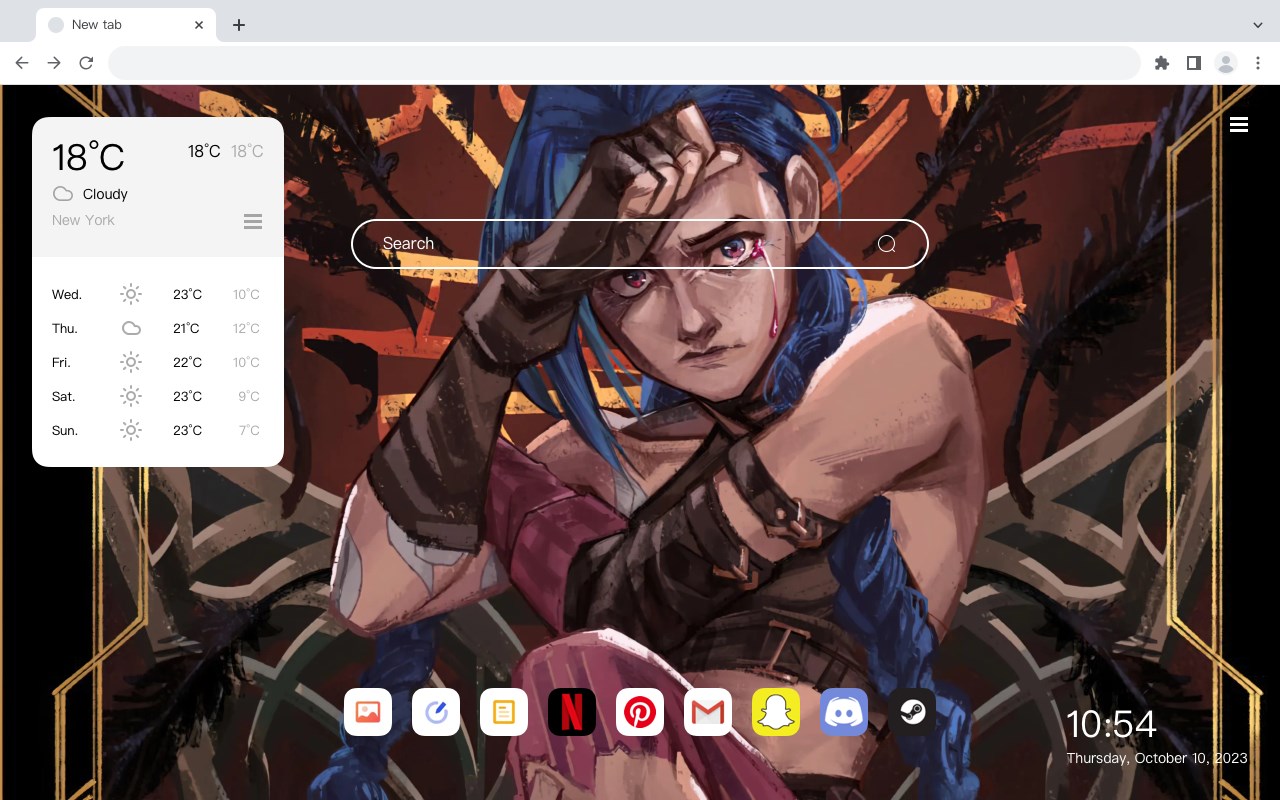Click Wednesday's sunny weather icon

click(x=131, y=294)
